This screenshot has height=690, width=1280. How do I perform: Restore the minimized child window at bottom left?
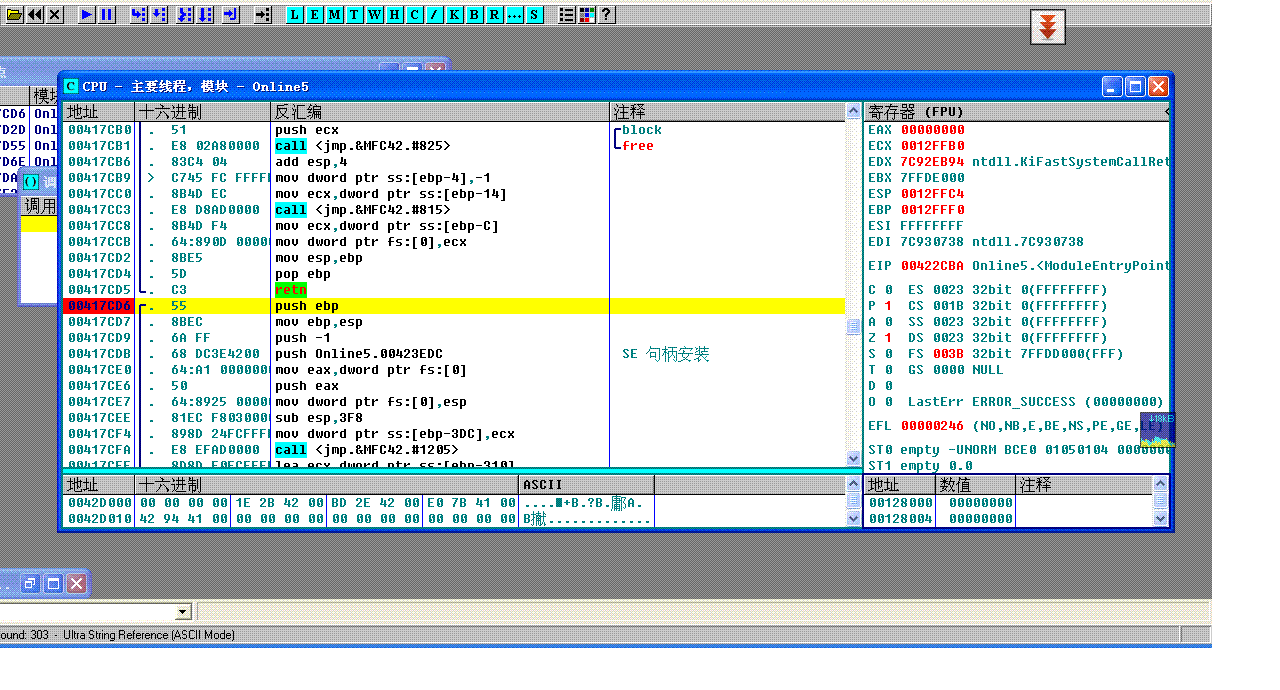pos(31,583)
